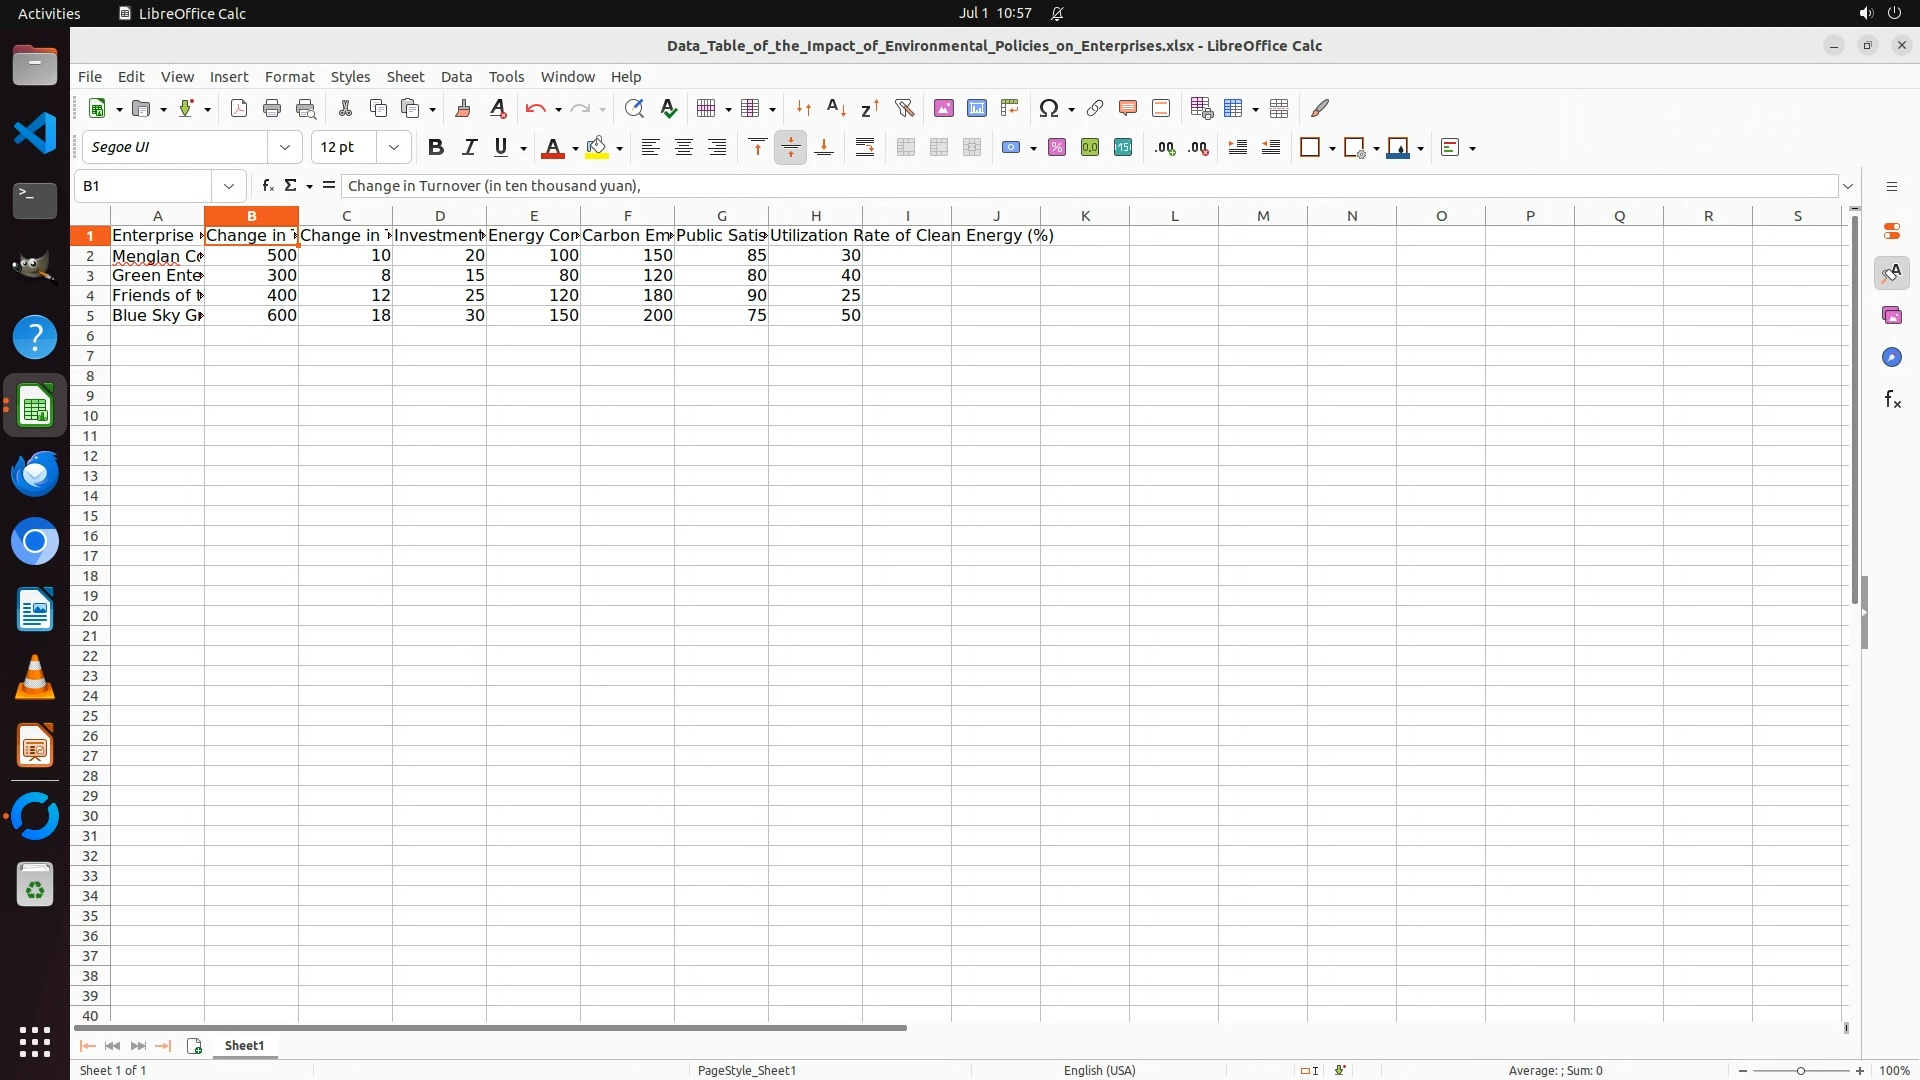Image resolution: width=1920 pixels, height=1080 pixels.
Task: Open the Function Wizard button
Action: pos(267,186)
